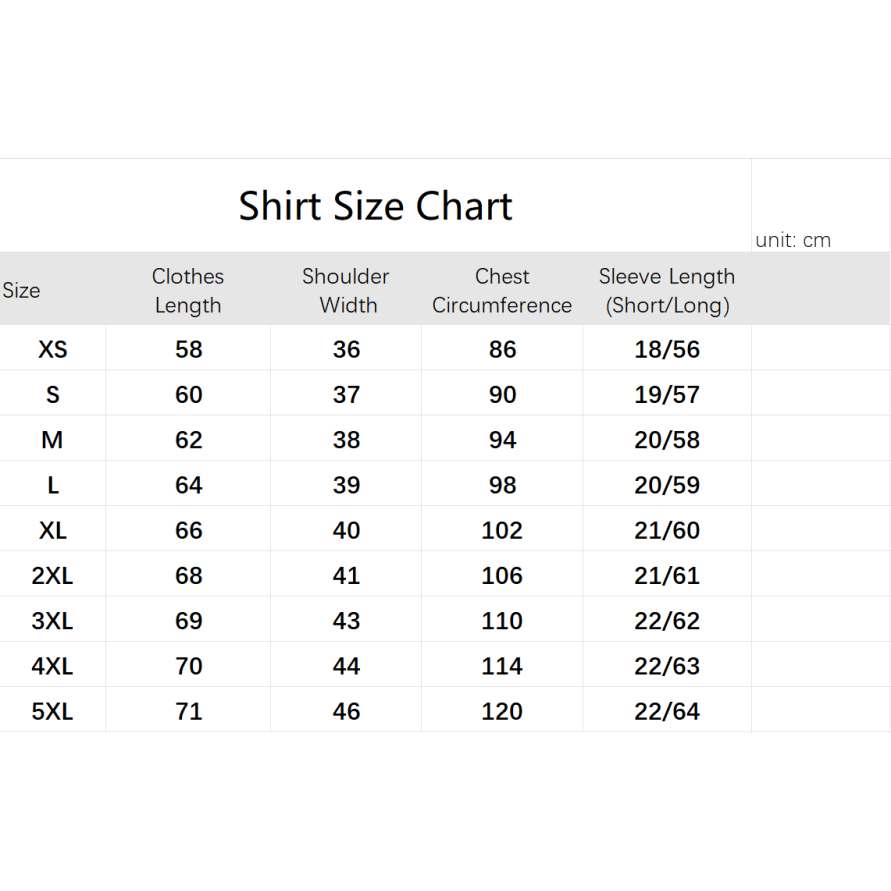Click the unit: cm label
This screenshot has width=891, height=891.
(793, 240)
